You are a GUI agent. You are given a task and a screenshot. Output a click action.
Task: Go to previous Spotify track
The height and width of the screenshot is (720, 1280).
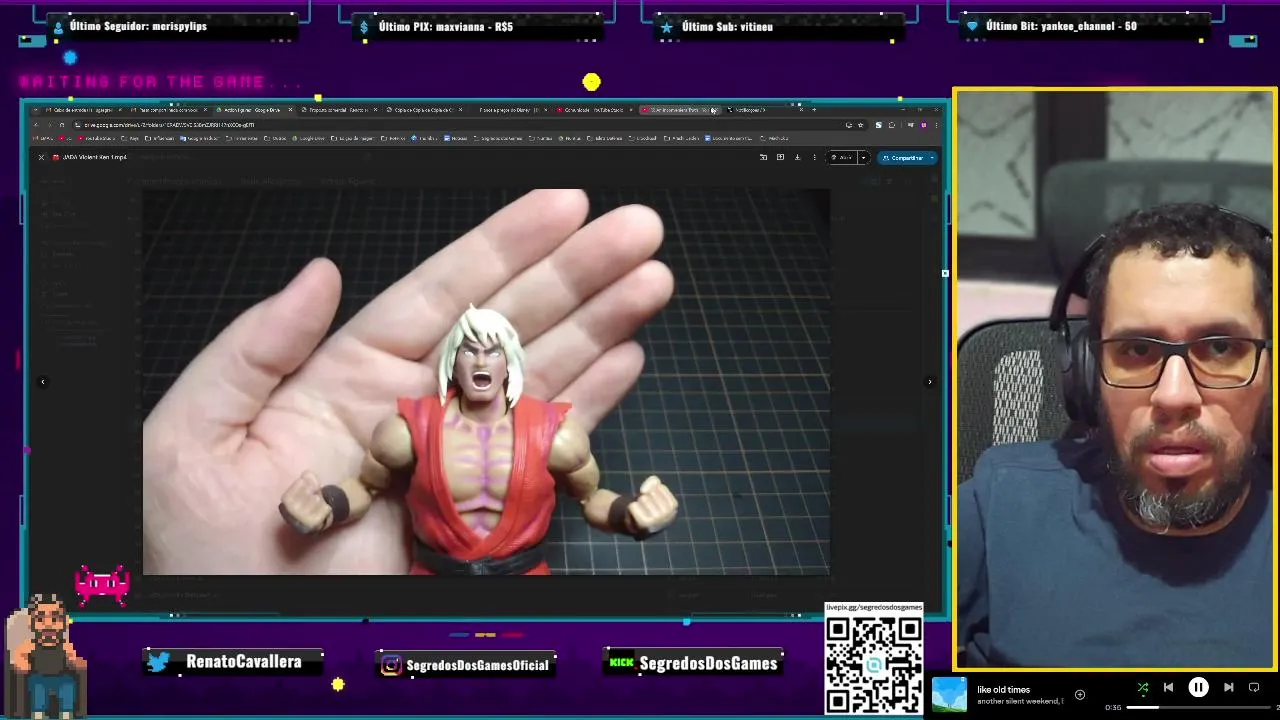click(1168, 687)
